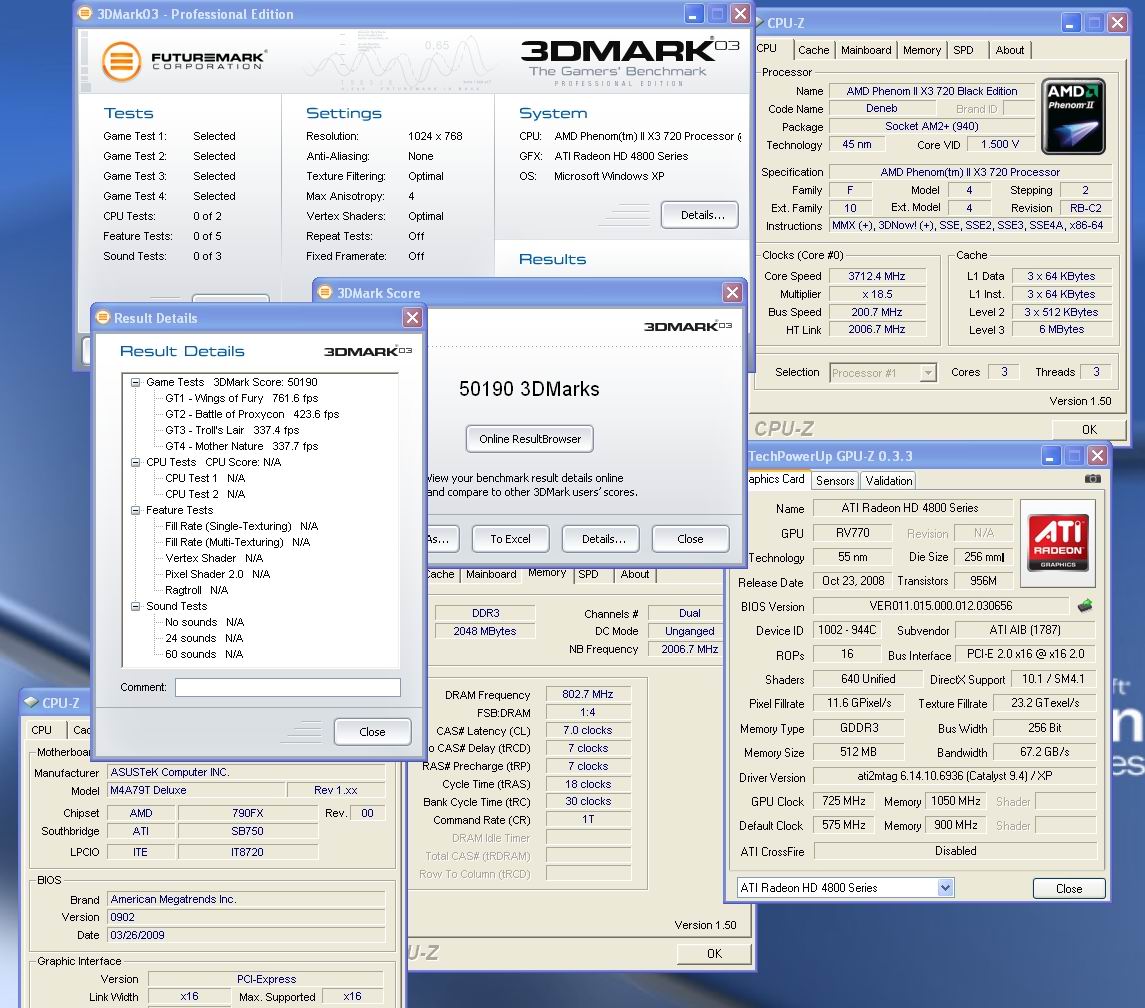The image size is (1145, 1008).
Task: Select the Fill Rate (Single-Texturing) row
Action: pos(242,526)
